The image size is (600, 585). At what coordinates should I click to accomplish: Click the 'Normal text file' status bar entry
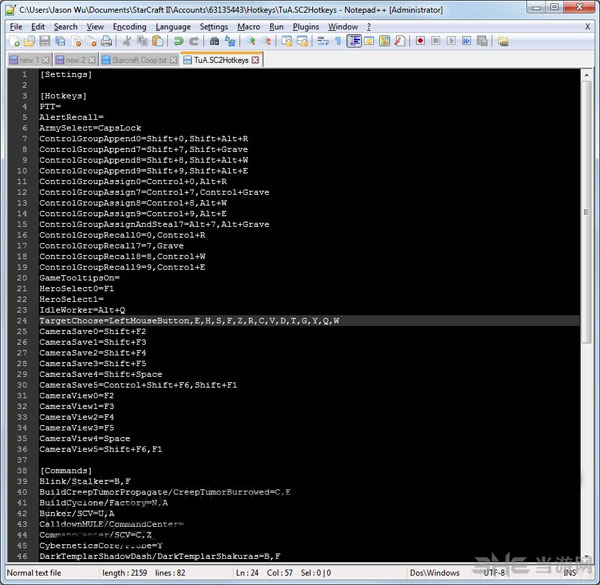tap(34, 573)
